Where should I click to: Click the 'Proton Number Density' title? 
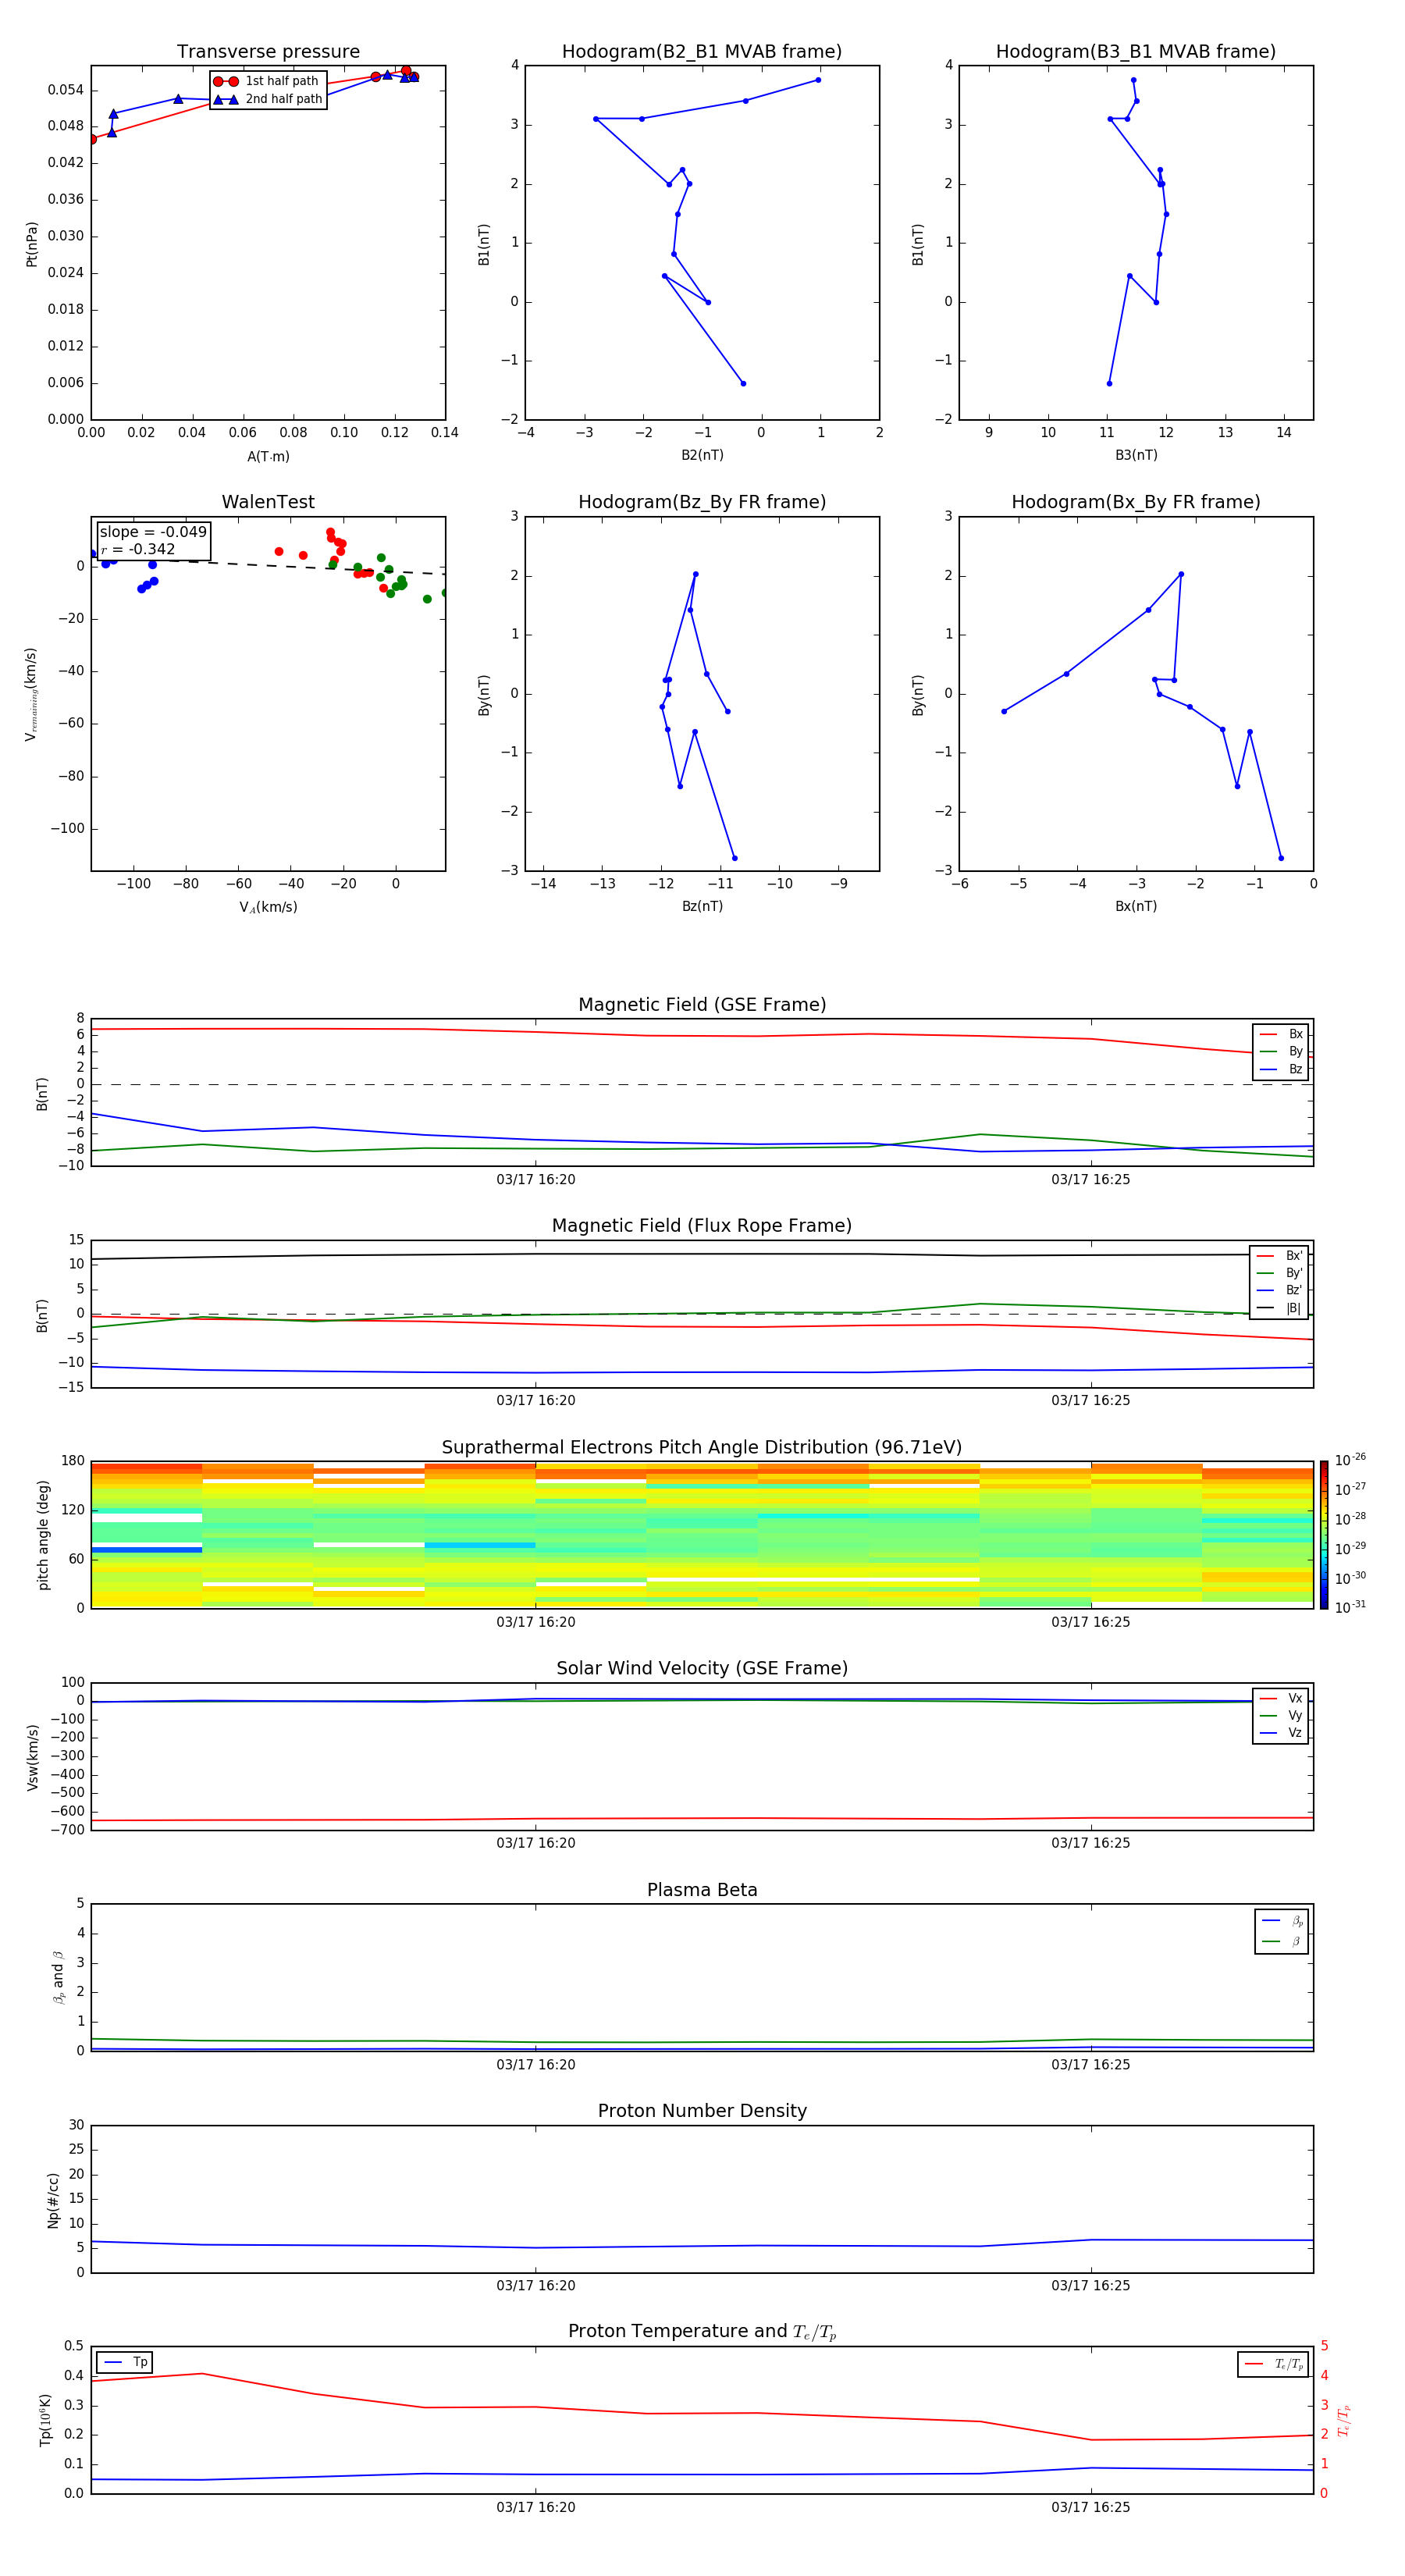tap(702, 2111)
